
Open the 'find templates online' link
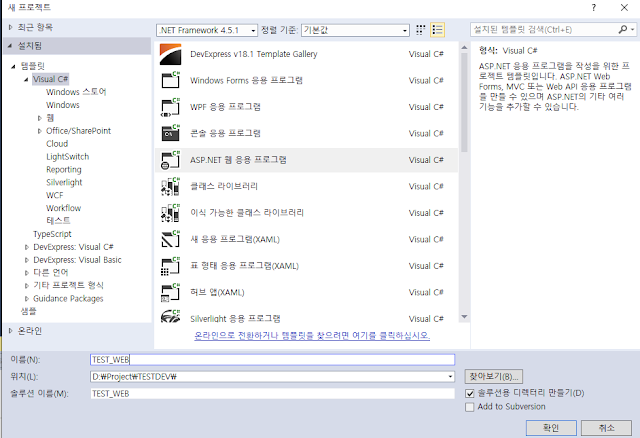312,336
